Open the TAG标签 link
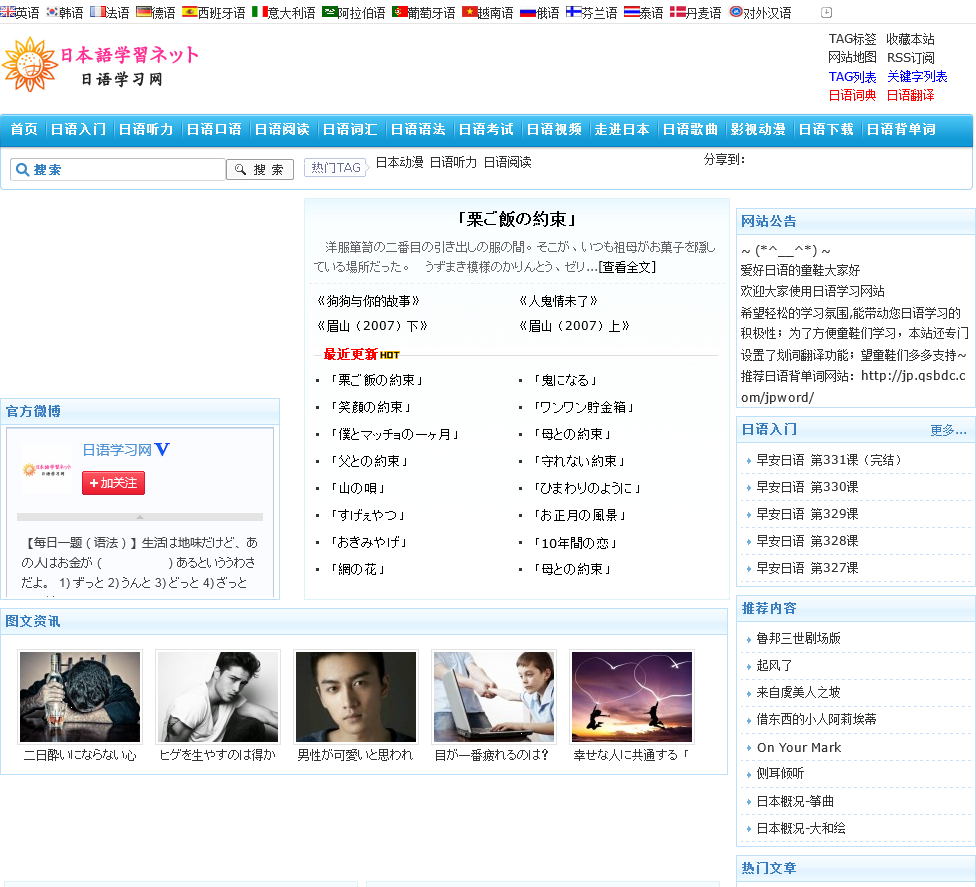This screenshot has width=976, height=887. coord(852,39)
